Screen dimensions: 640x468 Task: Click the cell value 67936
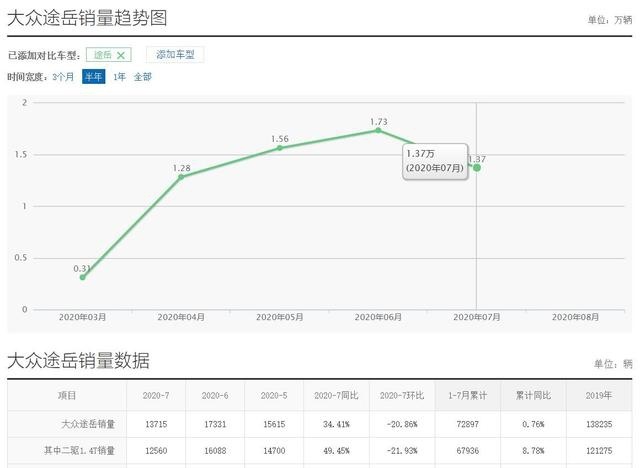pyautogui.click(x=468, y=450)
